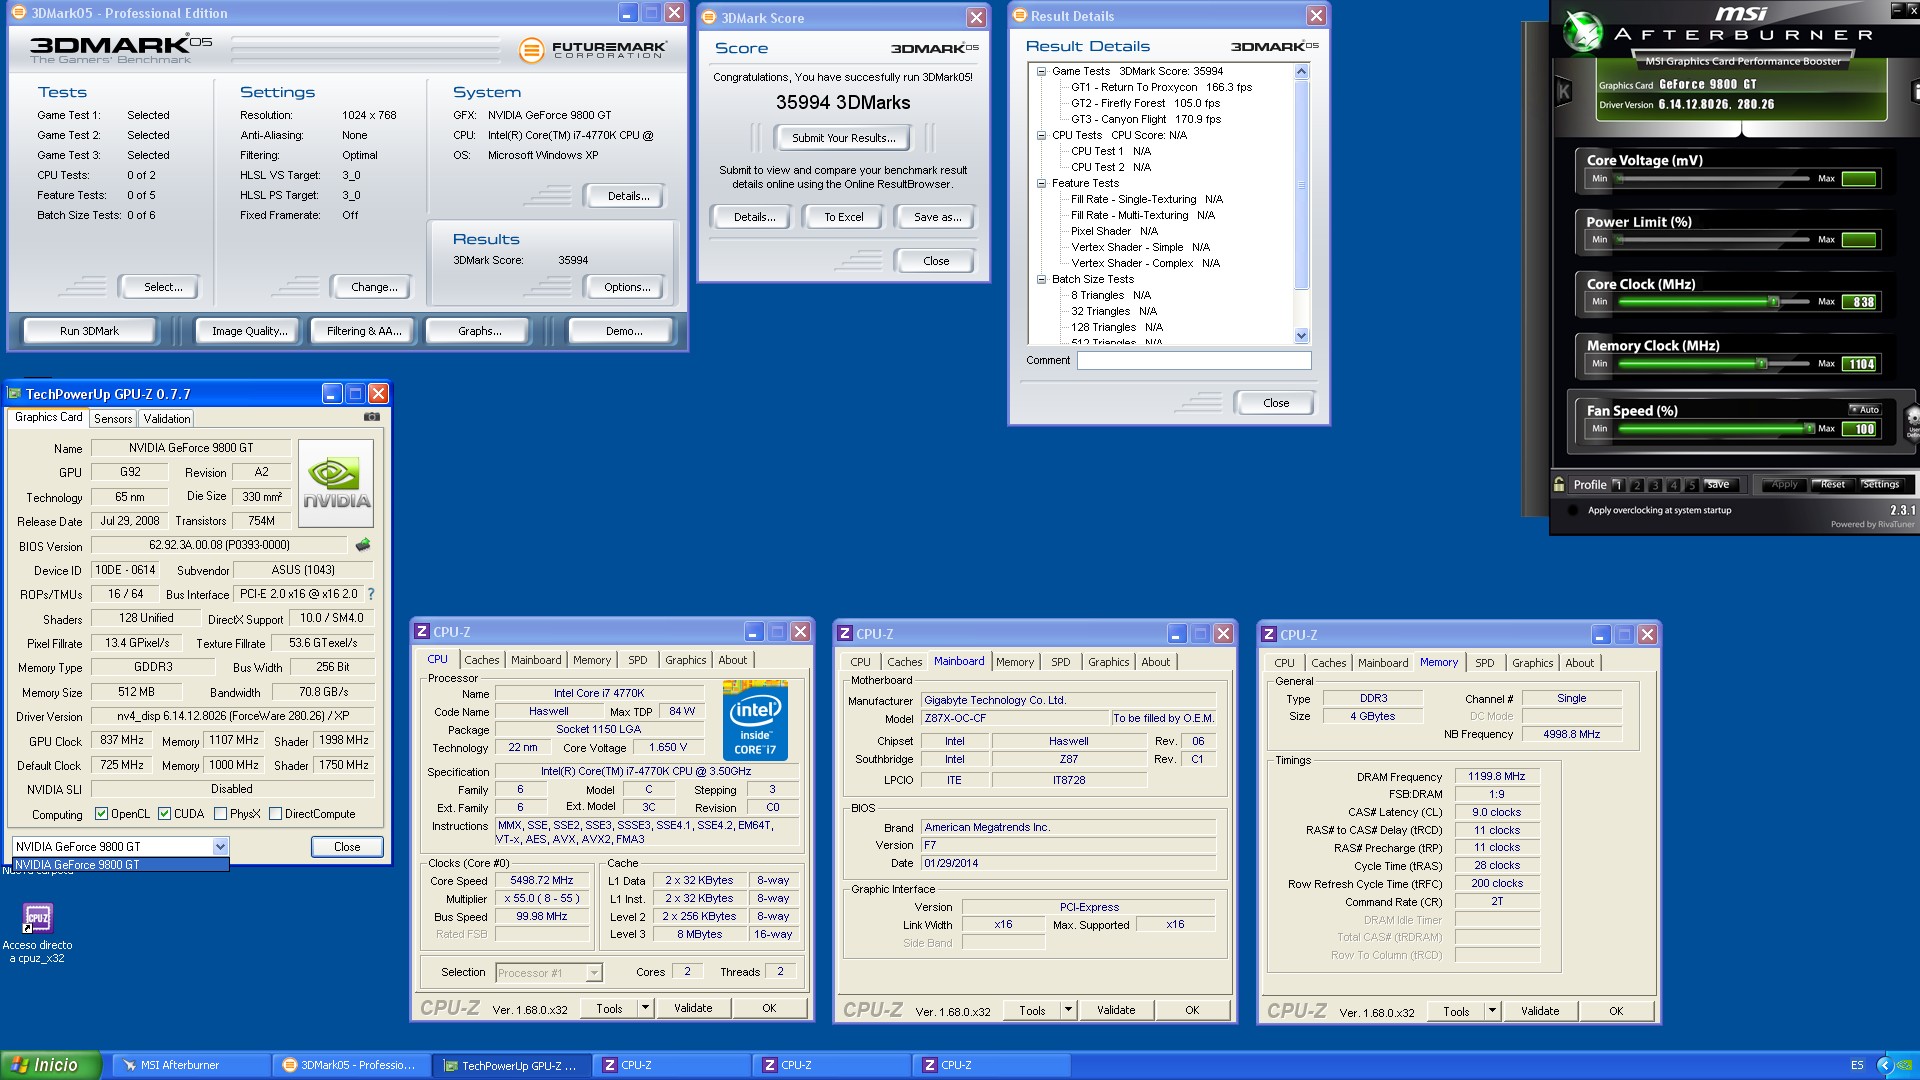This screenshot has height=1080, width=1920.
Task: Click the Afterburner user define fan gear icon
Action: pyautogui.click(x=1912, y=421)
